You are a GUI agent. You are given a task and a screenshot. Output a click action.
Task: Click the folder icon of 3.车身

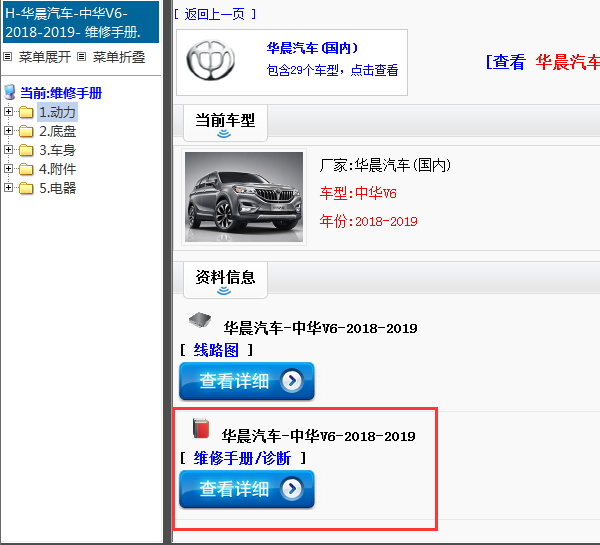26,150
